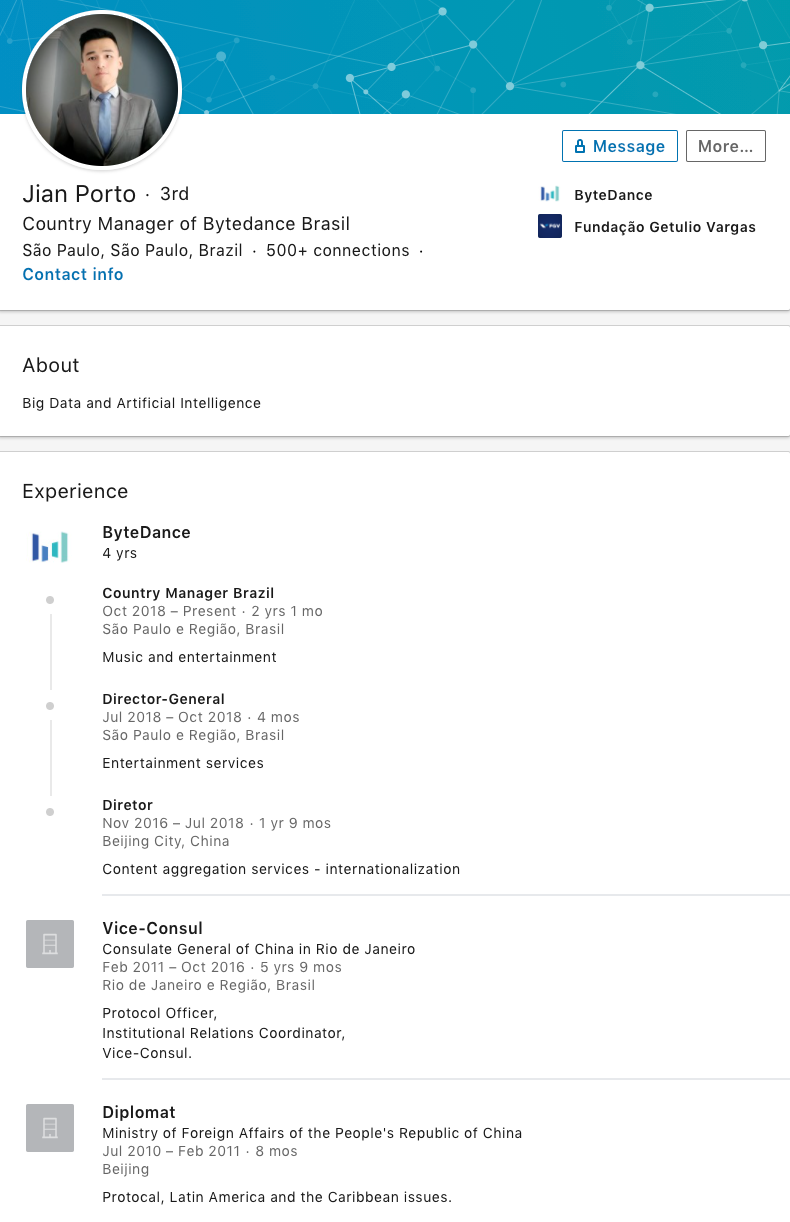The image size is (790, 1222).
Task: Click the 4 yrs ByteDance duration
Action: 120,553
